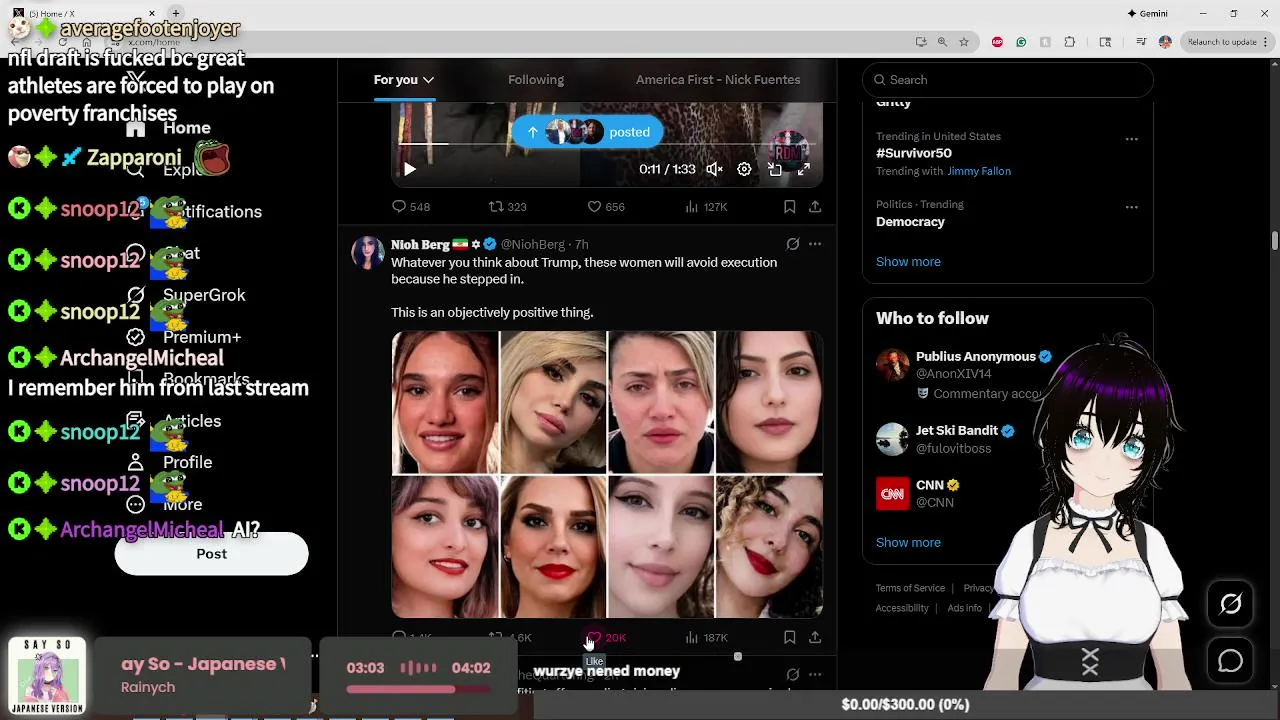The height and width of the screenshot is (720, 1280).
Task: Click the install app icon in the address bar
Action: [920, 42]
